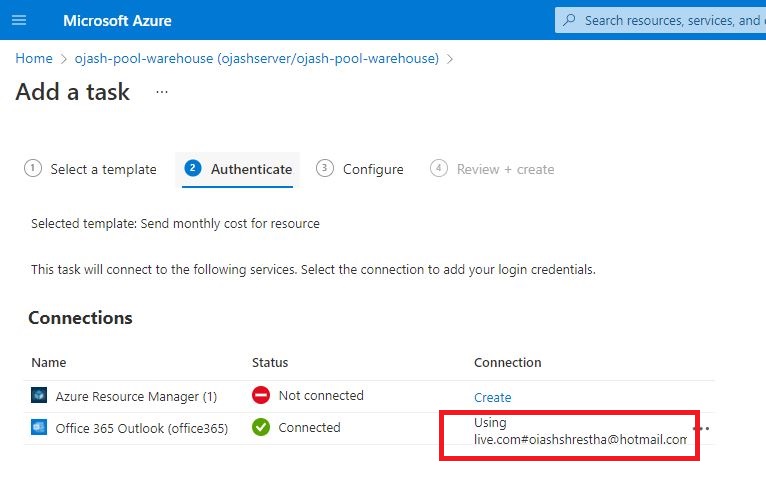The image size is (766, 484).
Task: Switch to the Configure tab
Action: [x=373, y=170]
